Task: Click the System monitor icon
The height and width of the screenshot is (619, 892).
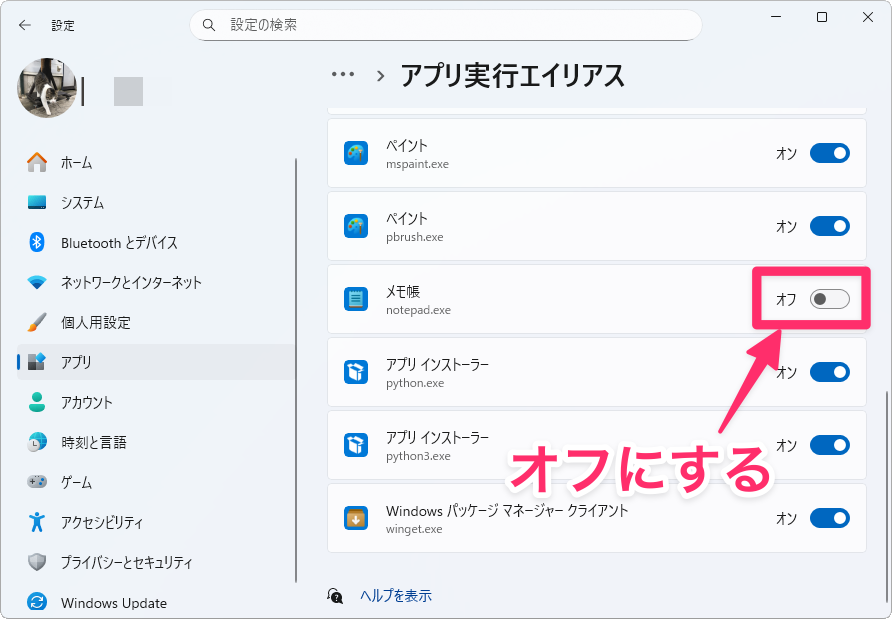Action: [x=37, y=203]
